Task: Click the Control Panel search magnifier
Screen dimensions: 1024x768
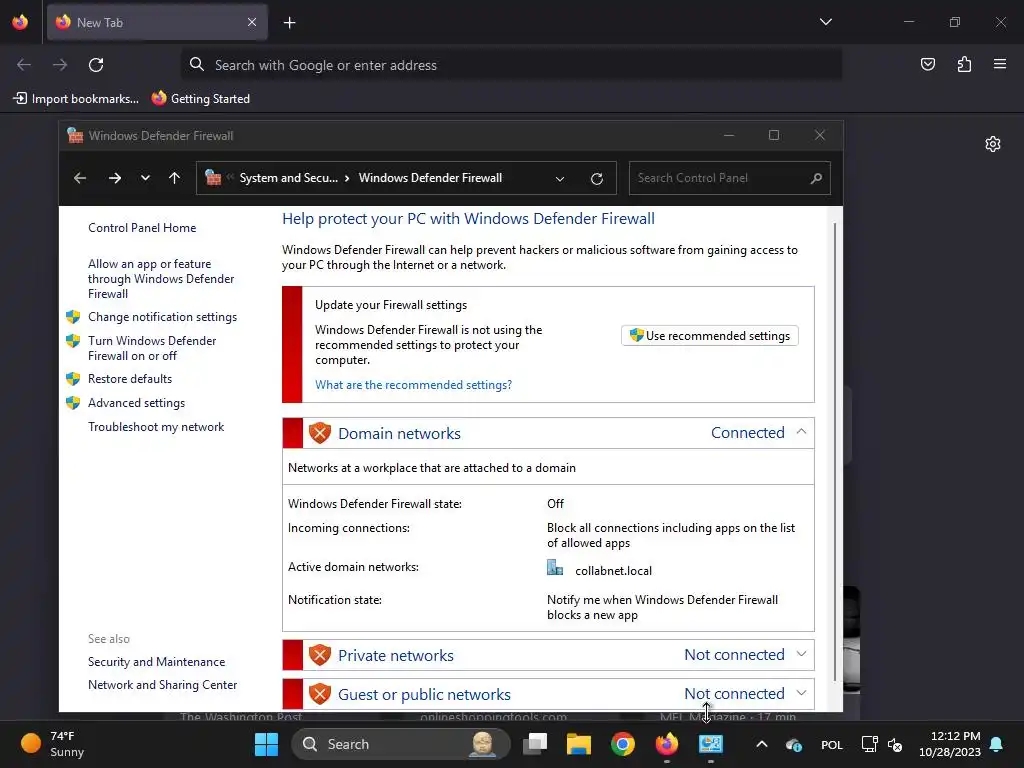Action: [816, 178]
